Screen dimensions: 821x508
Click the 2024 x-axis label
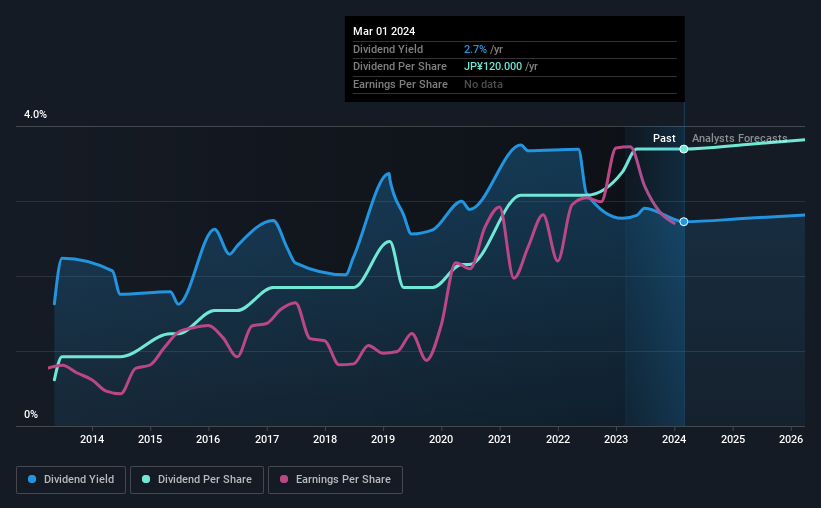(674, 439)
